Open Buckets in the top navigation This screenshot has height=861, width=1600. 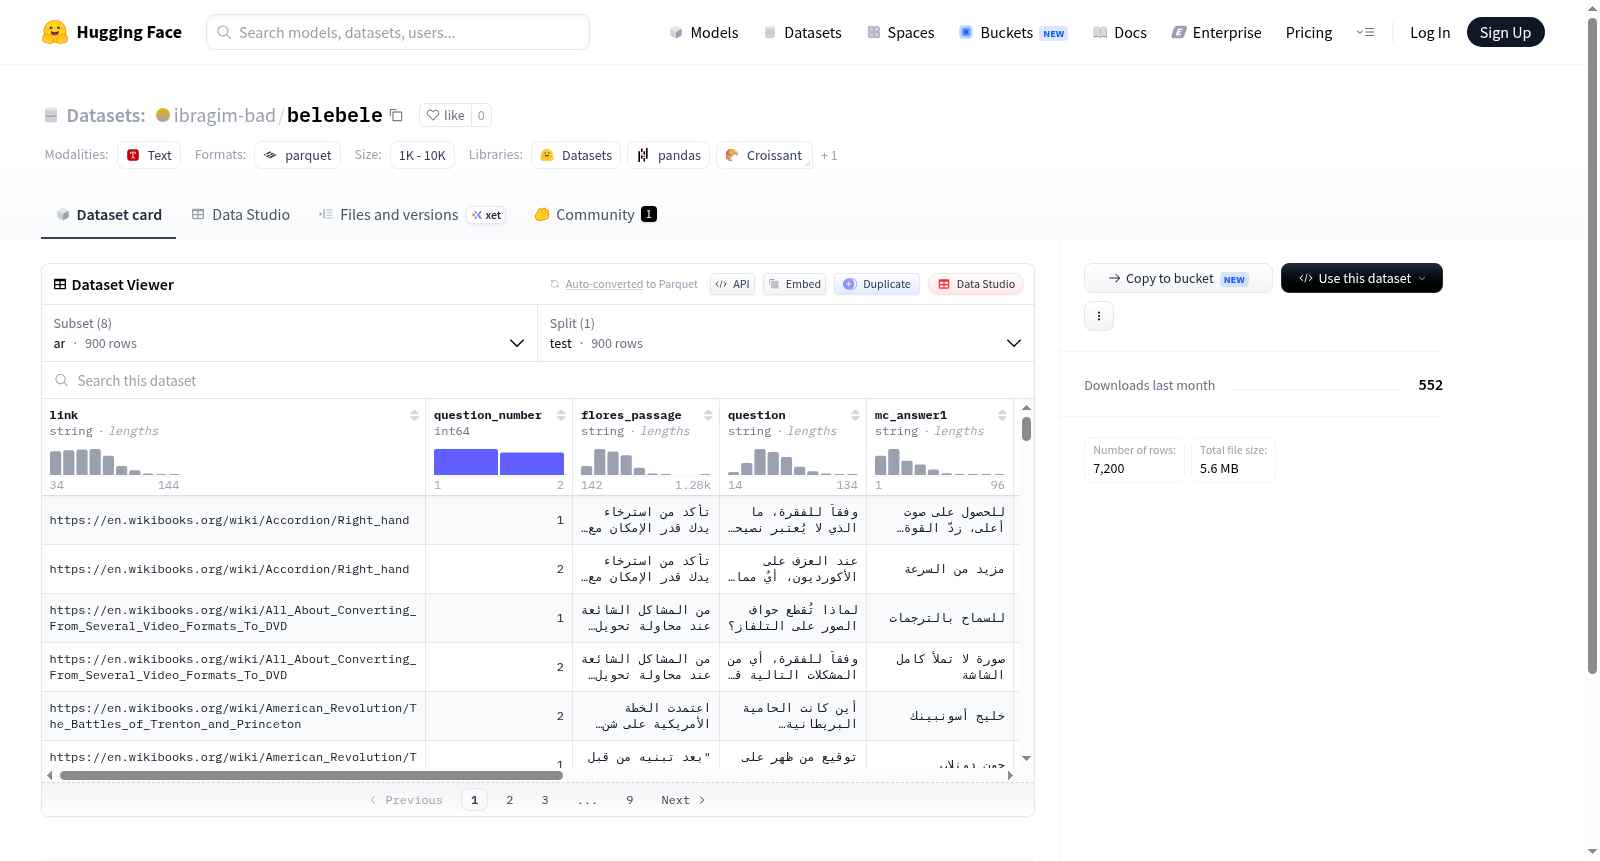[x=1013, y=32]
